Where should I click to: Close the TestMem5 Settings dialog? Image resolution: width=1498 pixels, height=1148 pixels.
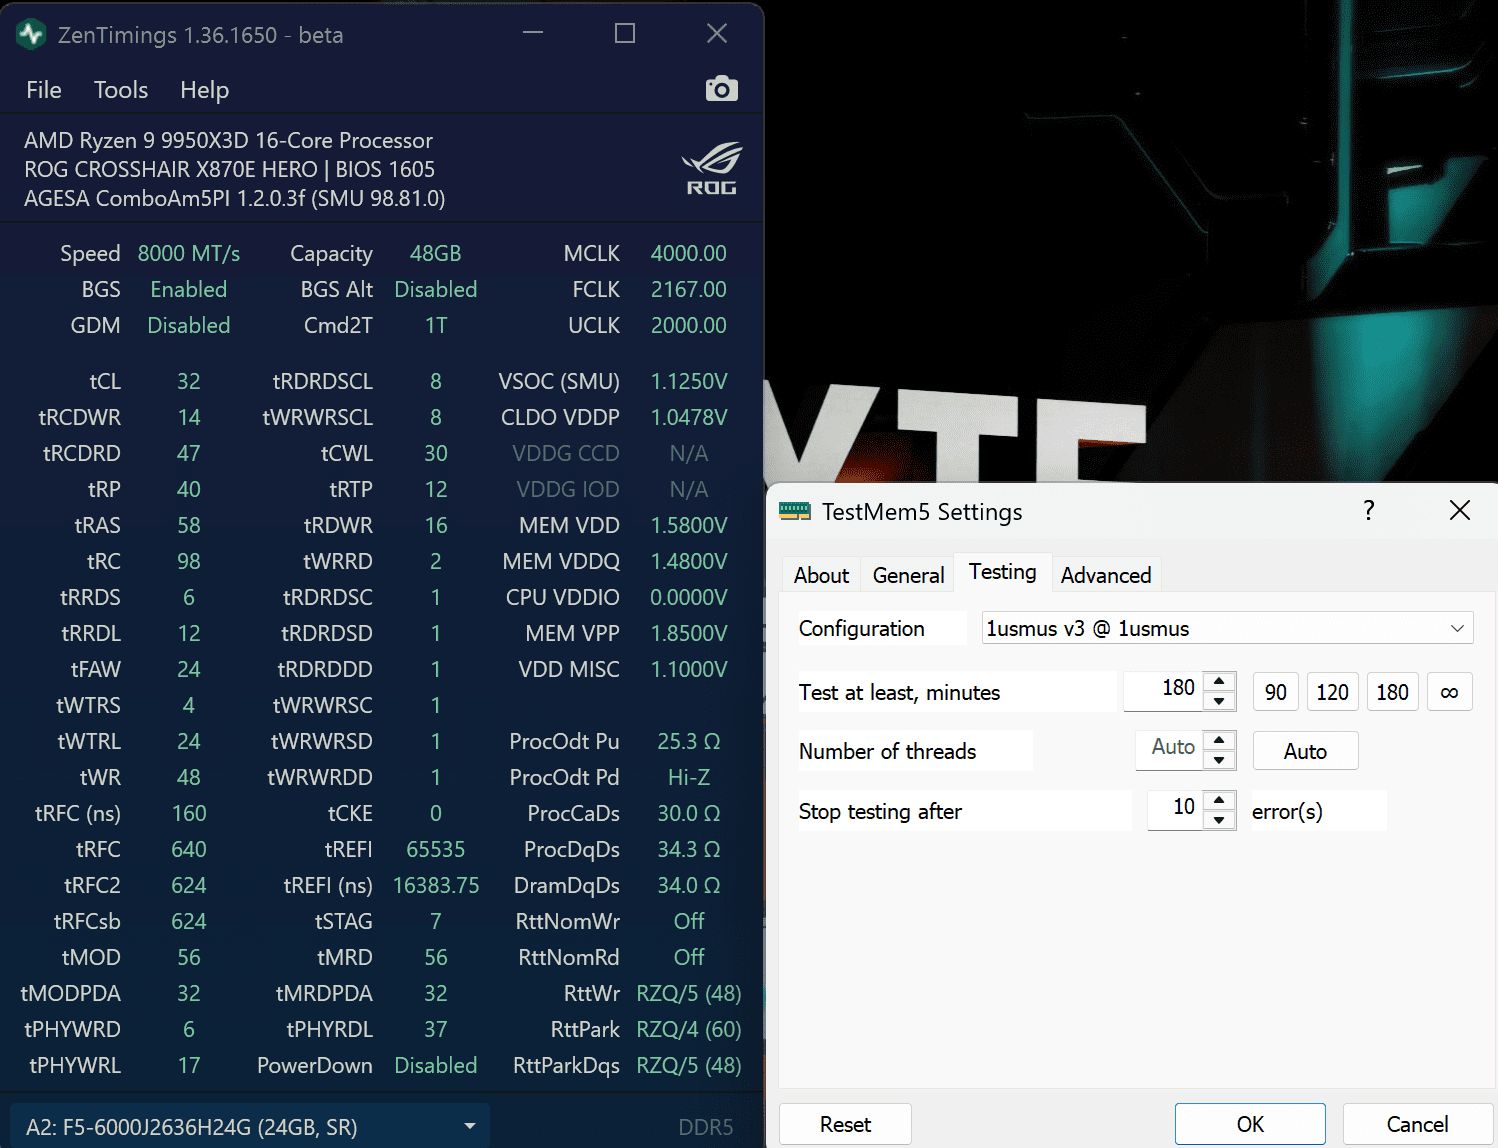click(x=1460, y=510)
